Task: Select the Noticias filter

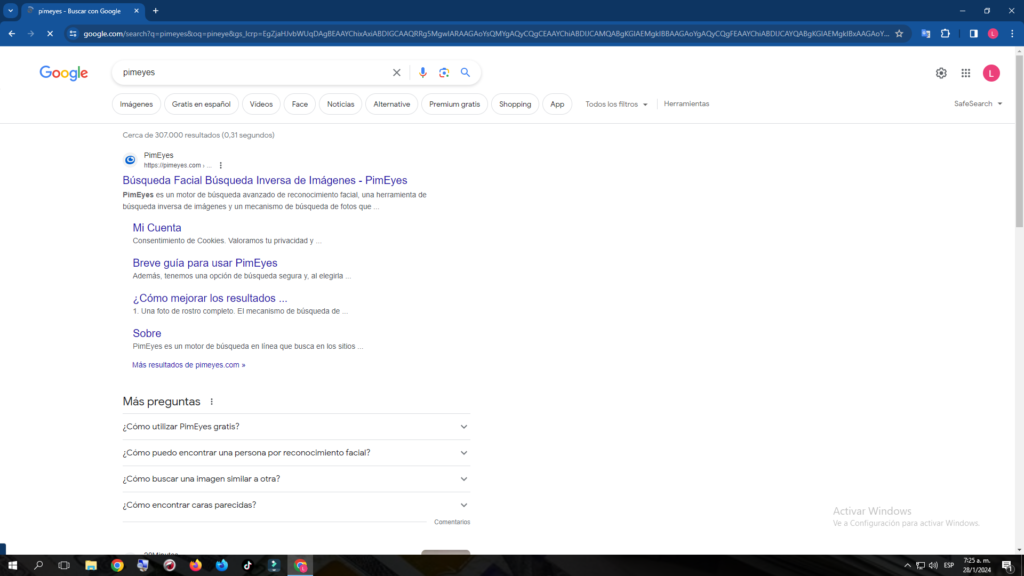Action: (x=340, y=104)
